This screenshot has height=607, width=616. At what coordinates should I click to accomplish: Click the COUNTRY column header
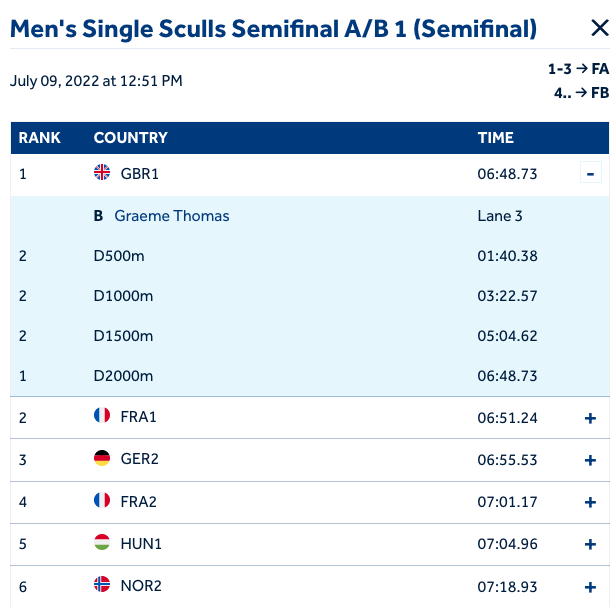pyautogui.click(x=130, y=138)
